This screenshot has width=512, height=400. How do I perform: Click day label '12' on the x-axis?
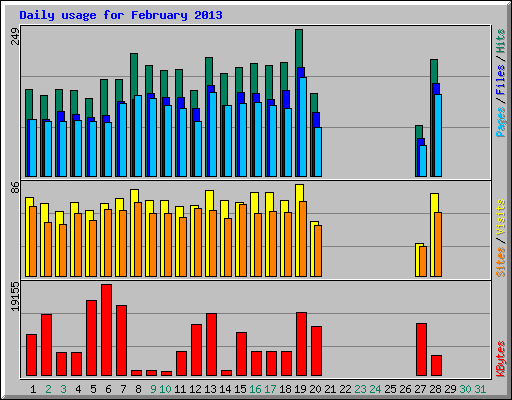pos(195,389)
